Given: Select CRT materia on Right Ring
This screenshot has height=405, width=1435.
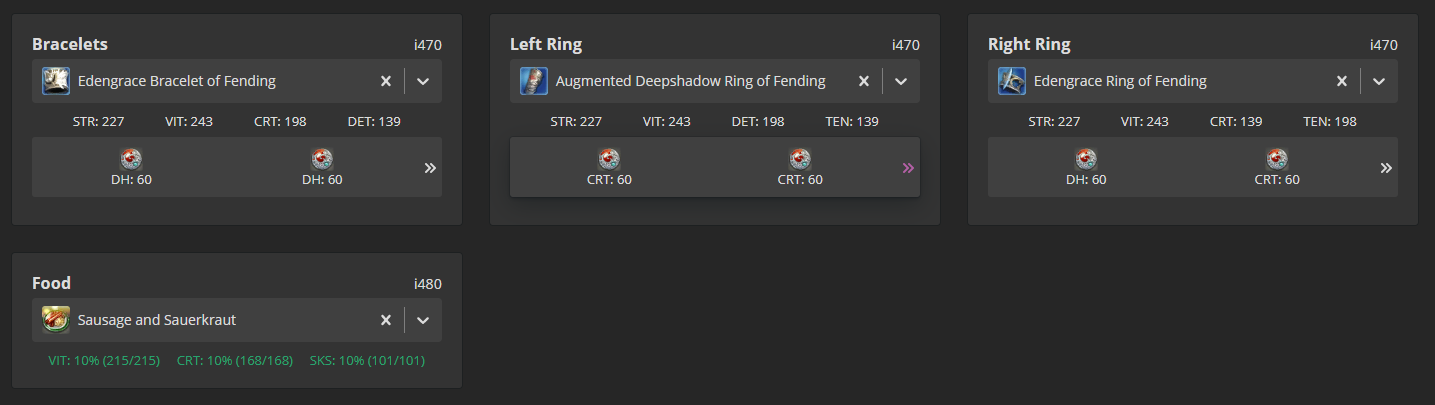Looking at the screenshot, I should (1277, 159).
